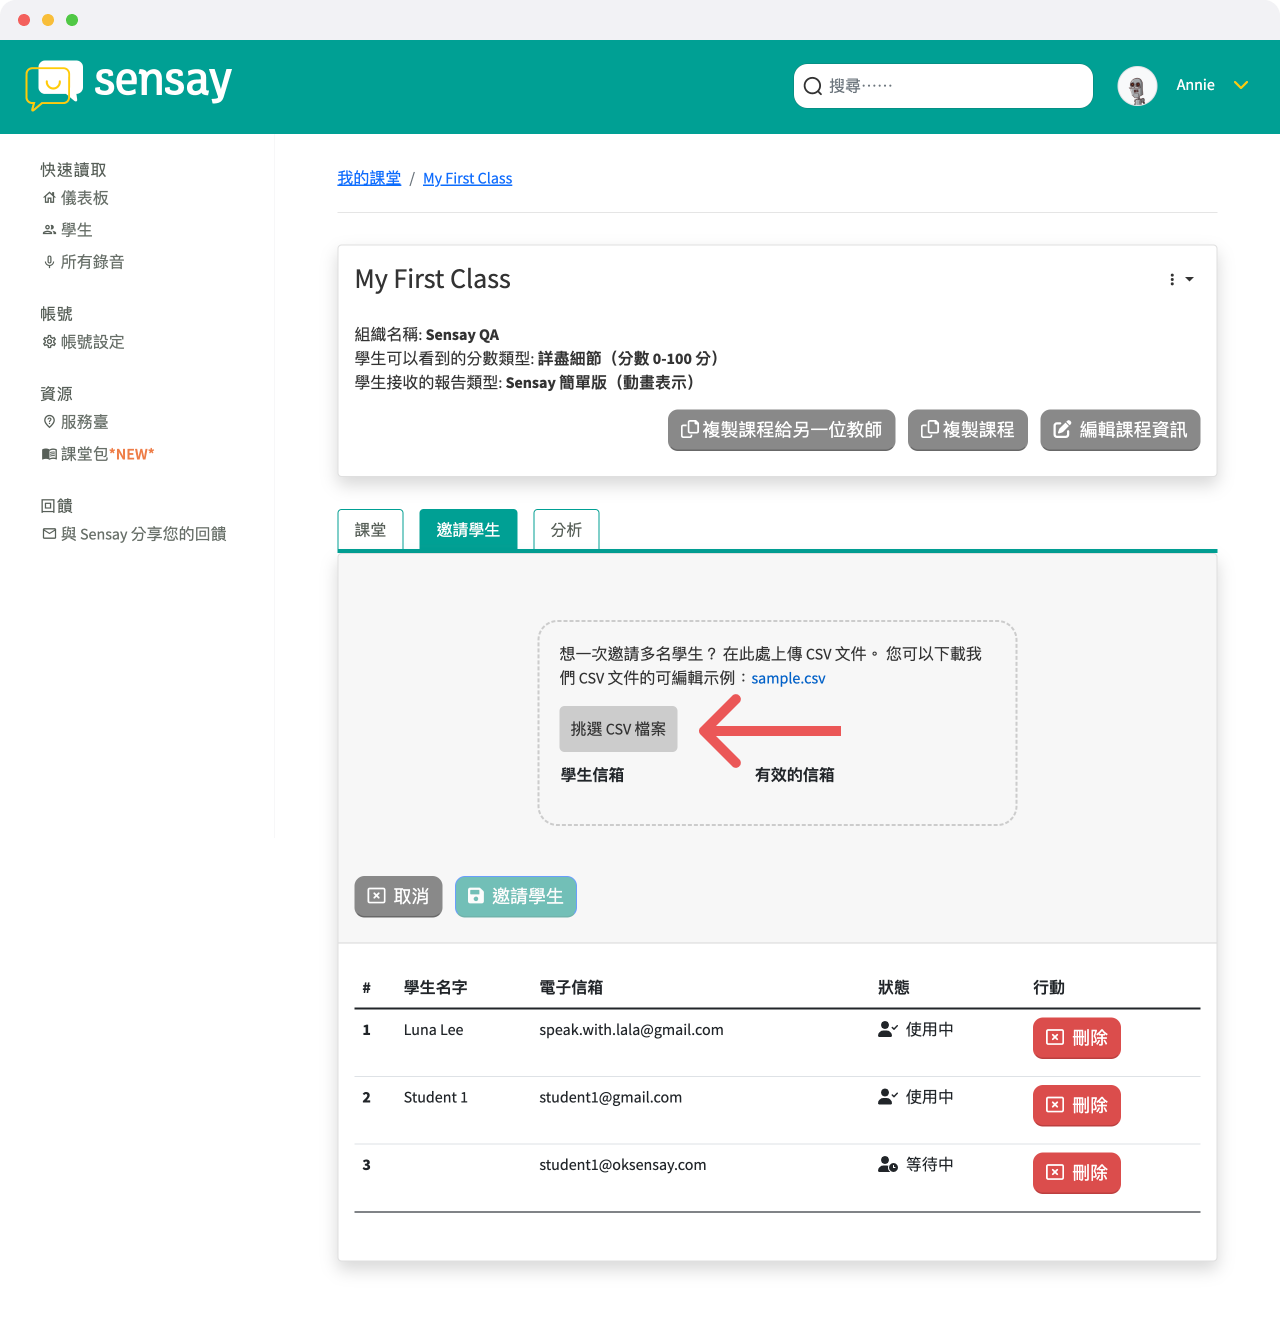The image size is (1280, 1330).
Task: Click the name Luna Lee in table
Action: click(433, 1030)
